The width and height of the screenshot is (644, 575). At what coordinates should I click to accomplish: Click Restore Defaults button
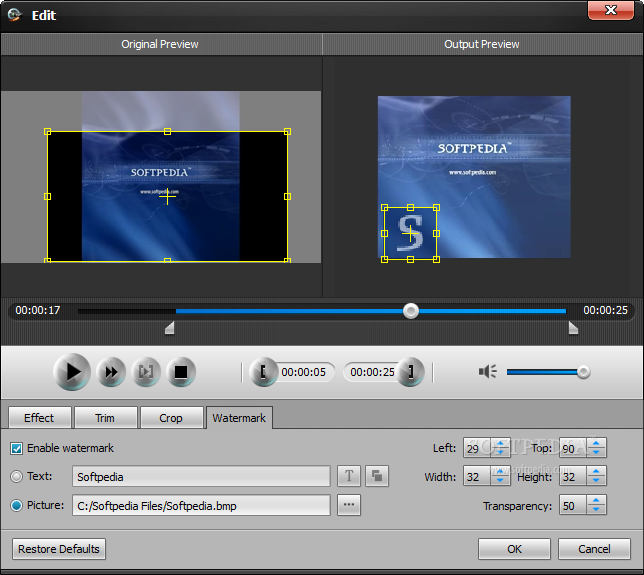(x=59, y=549)
